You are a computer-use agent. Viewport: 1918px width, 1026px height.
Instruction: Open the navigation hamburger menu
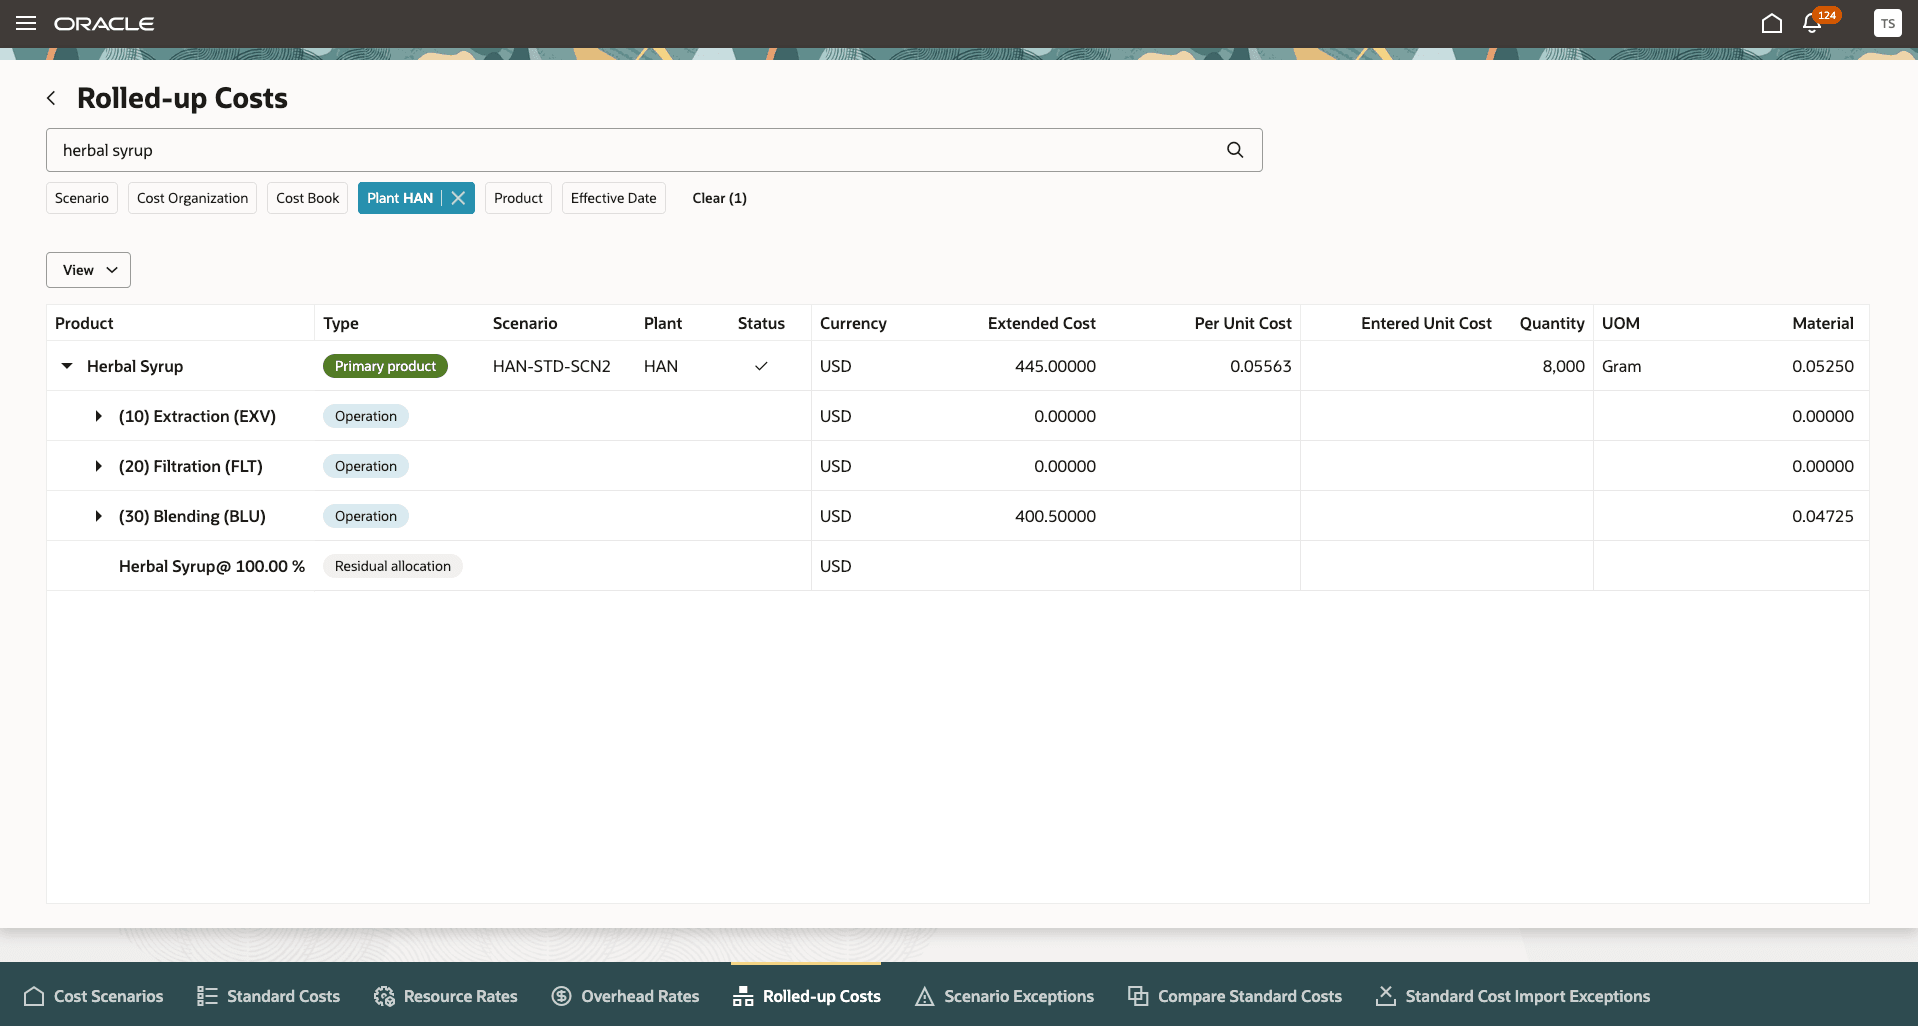pyautogui.click(x=26, y=23)
